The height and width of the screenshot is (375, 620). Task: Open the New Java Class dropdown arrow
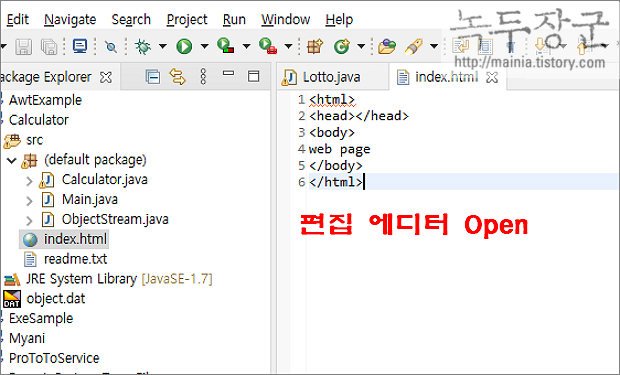tap(361, 46)
